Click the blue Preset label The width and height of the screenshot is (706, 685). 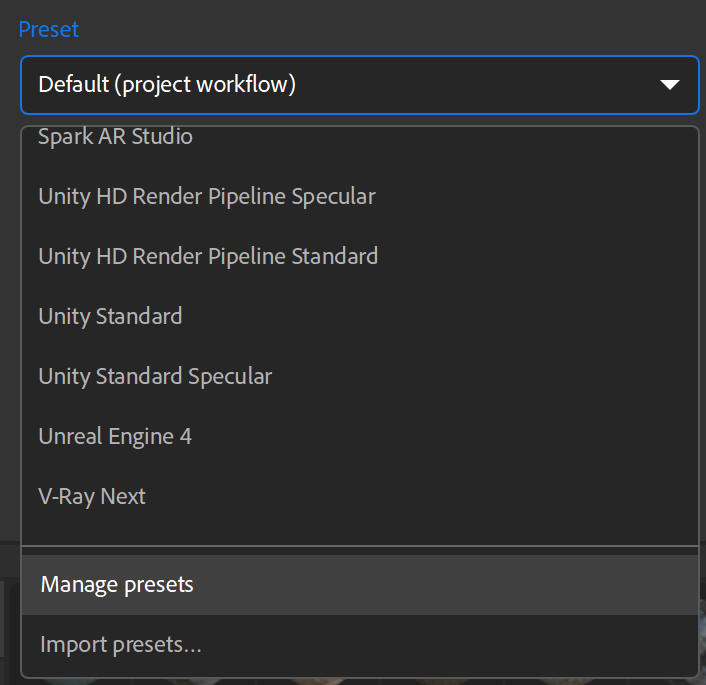coord(48,29)
